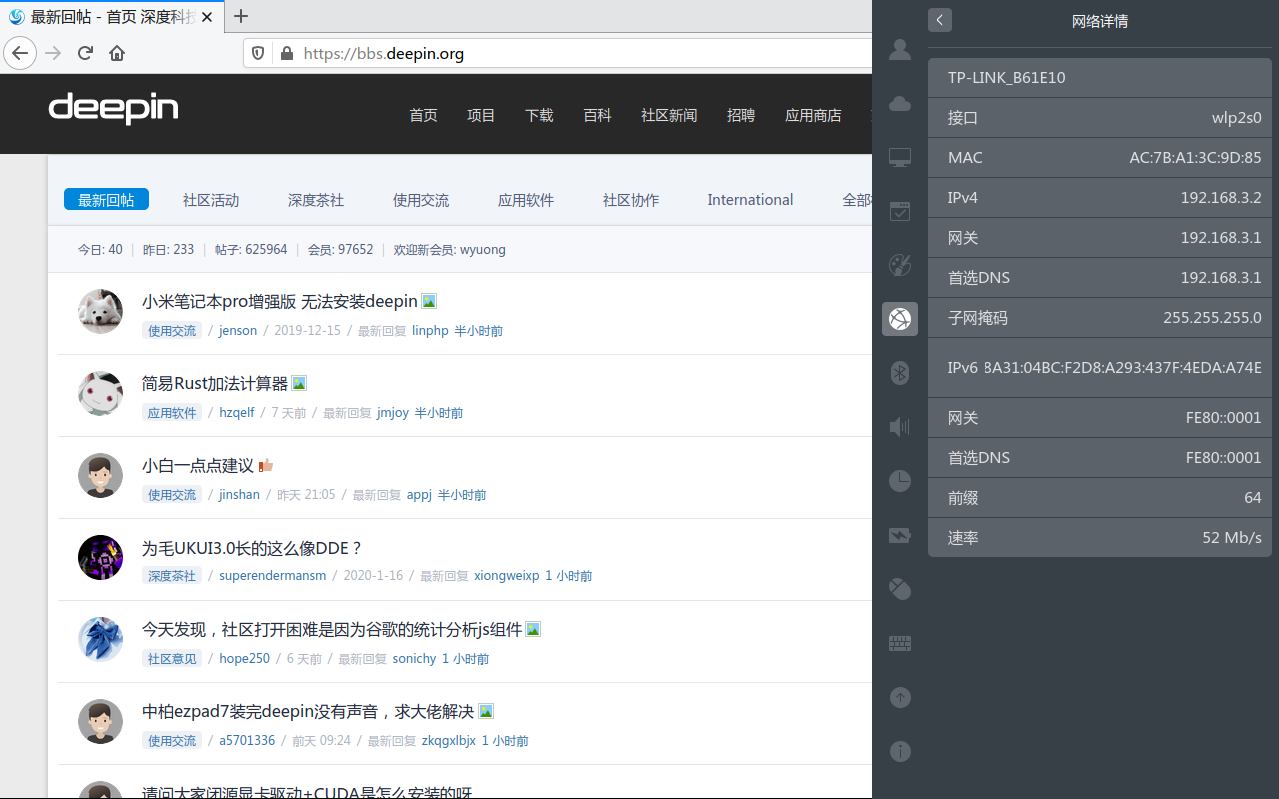Viewport: 1279px width, 799px height.
Task: Go to browser home page icon
Action: (117, 53)
